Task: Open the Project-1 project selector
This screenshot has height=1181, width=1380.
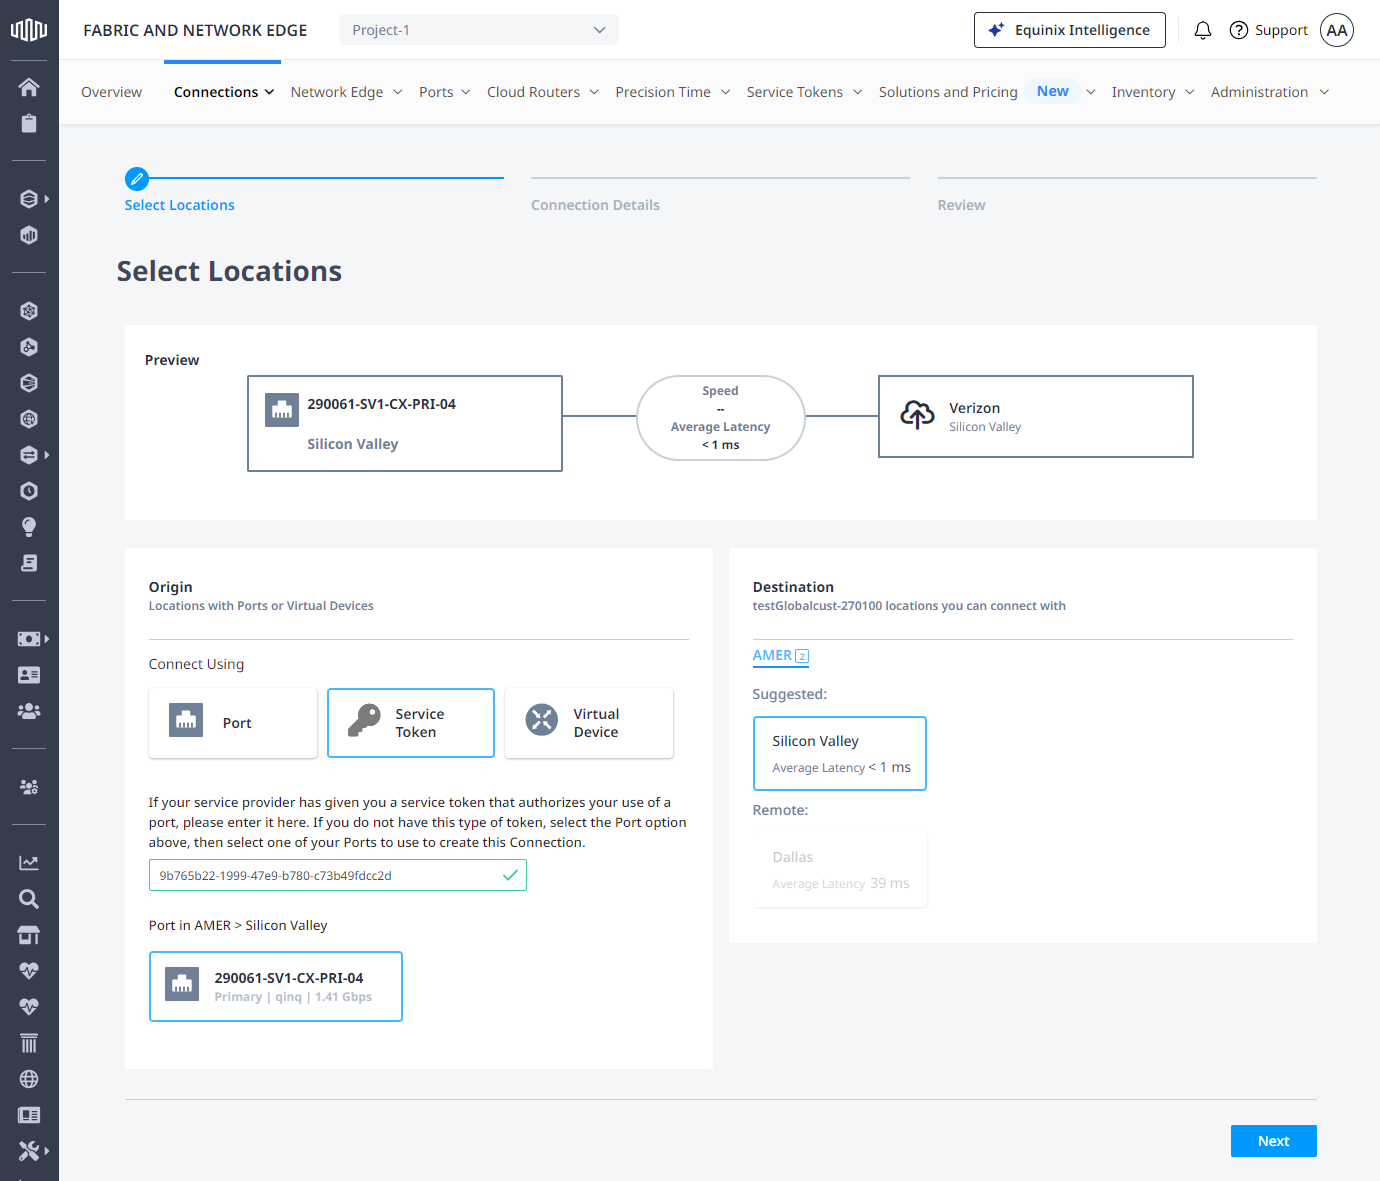Action: click(479, 30)
